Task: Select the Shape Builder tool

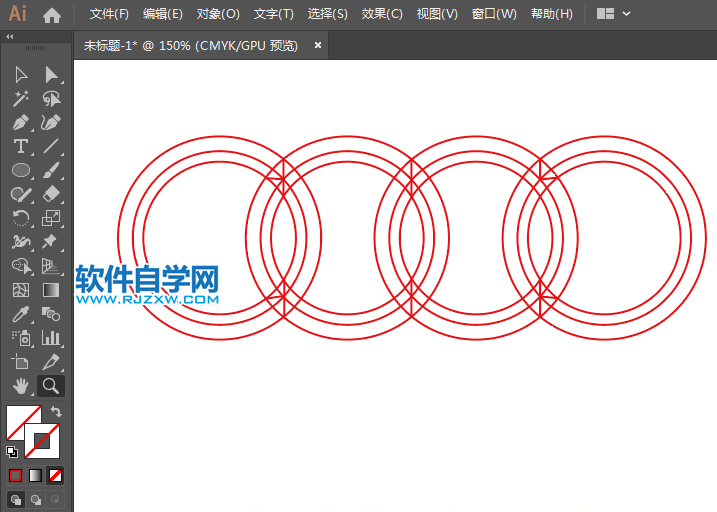Action: point(21,266)
